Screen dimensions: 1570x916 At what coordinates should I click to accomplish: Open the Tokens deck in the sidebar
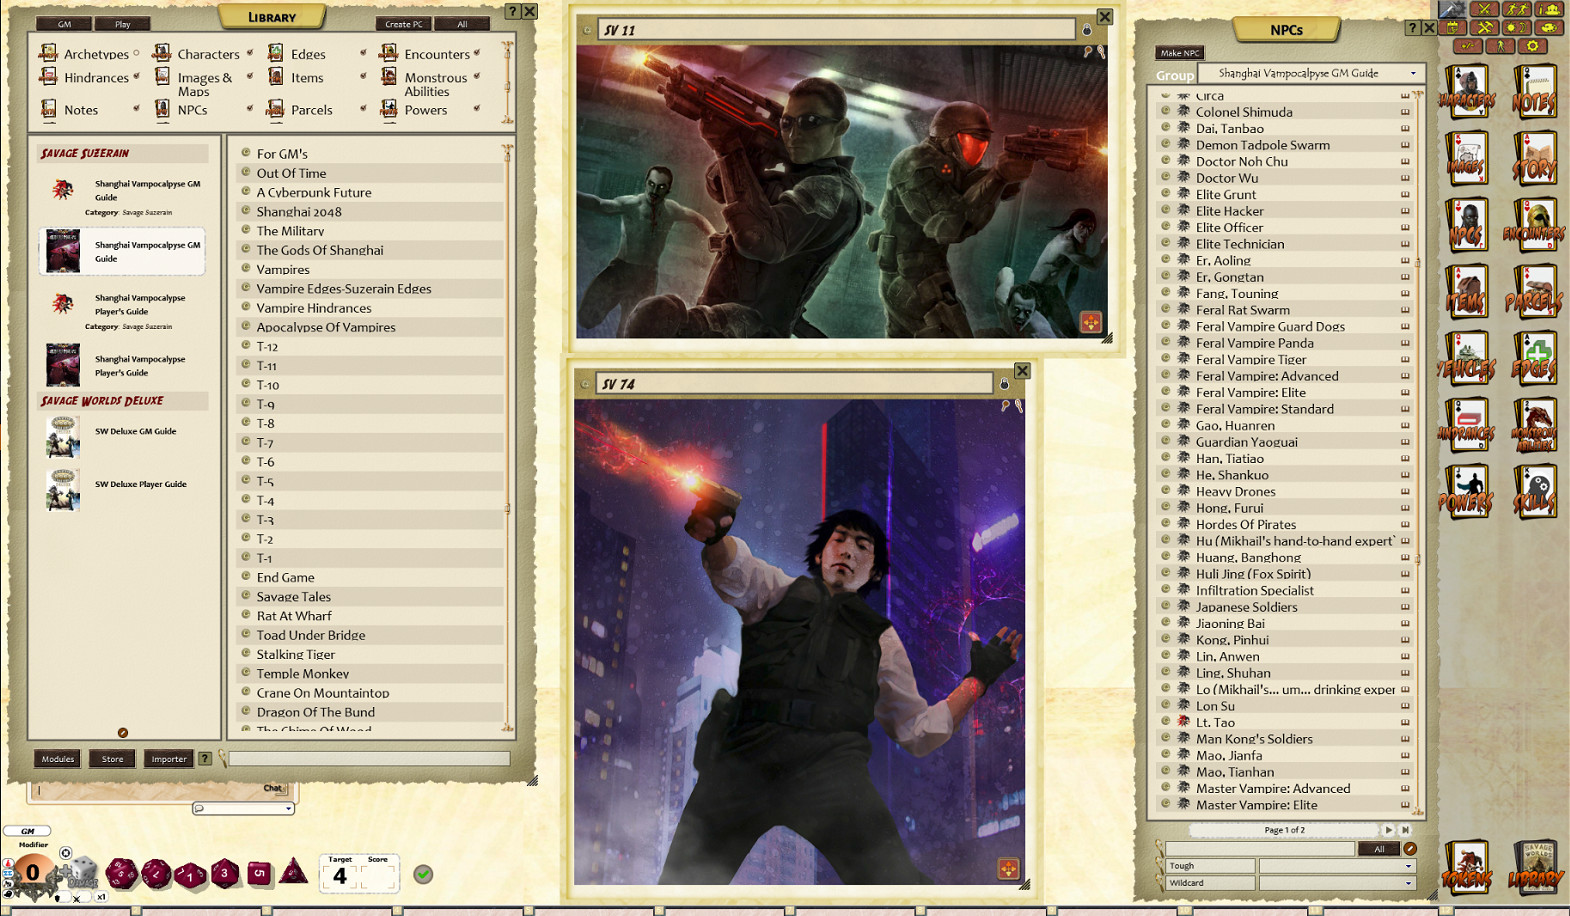pyautogui.click(x=1467, y=867)
